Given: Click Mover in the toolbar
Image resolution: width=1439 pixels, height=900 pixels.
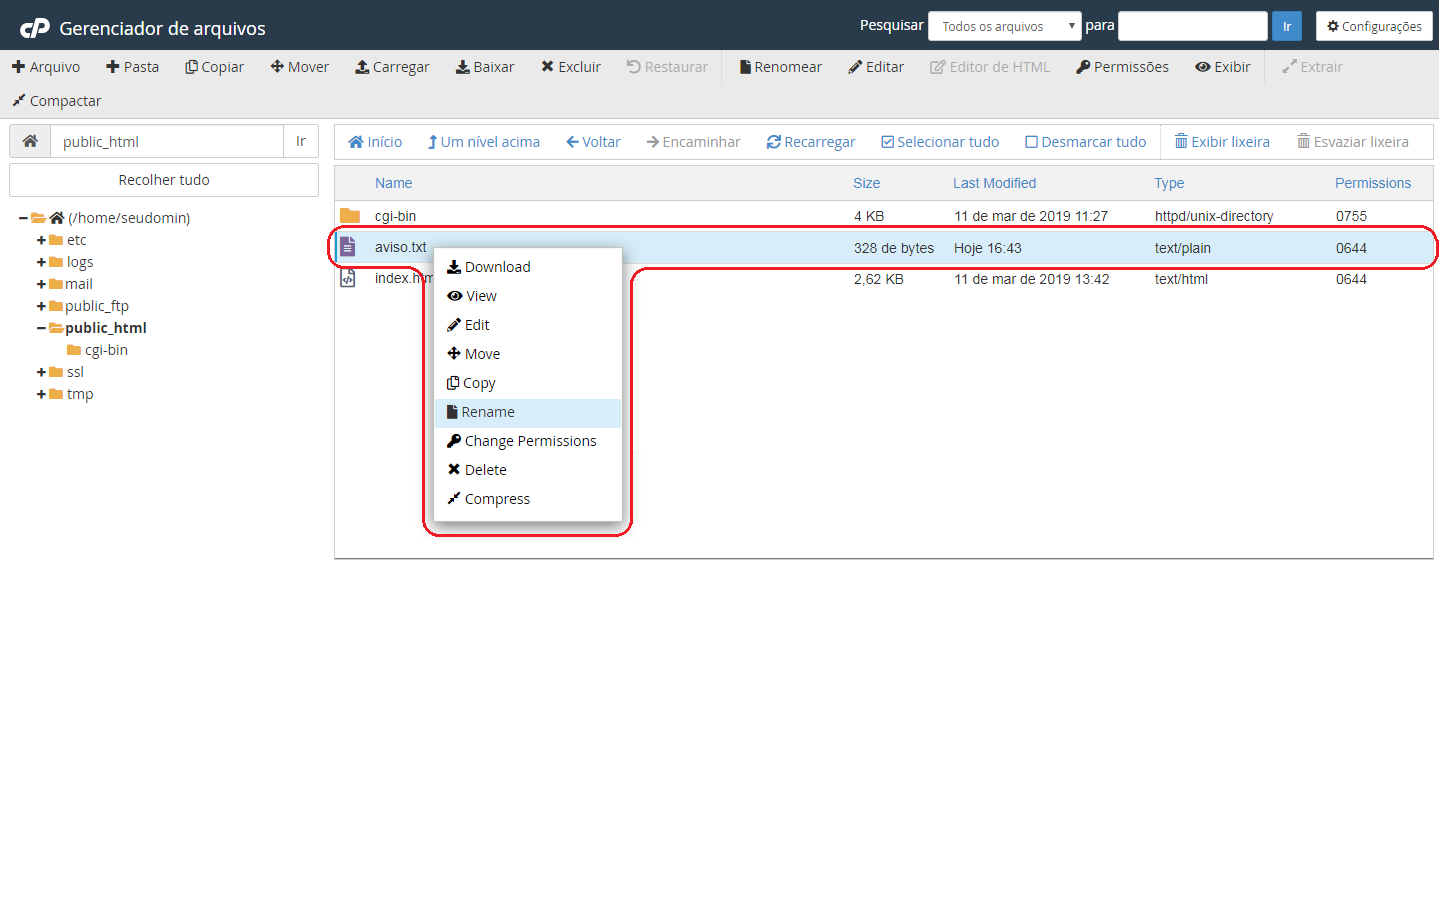Looking at the screenshot, I should pos(300,67).
